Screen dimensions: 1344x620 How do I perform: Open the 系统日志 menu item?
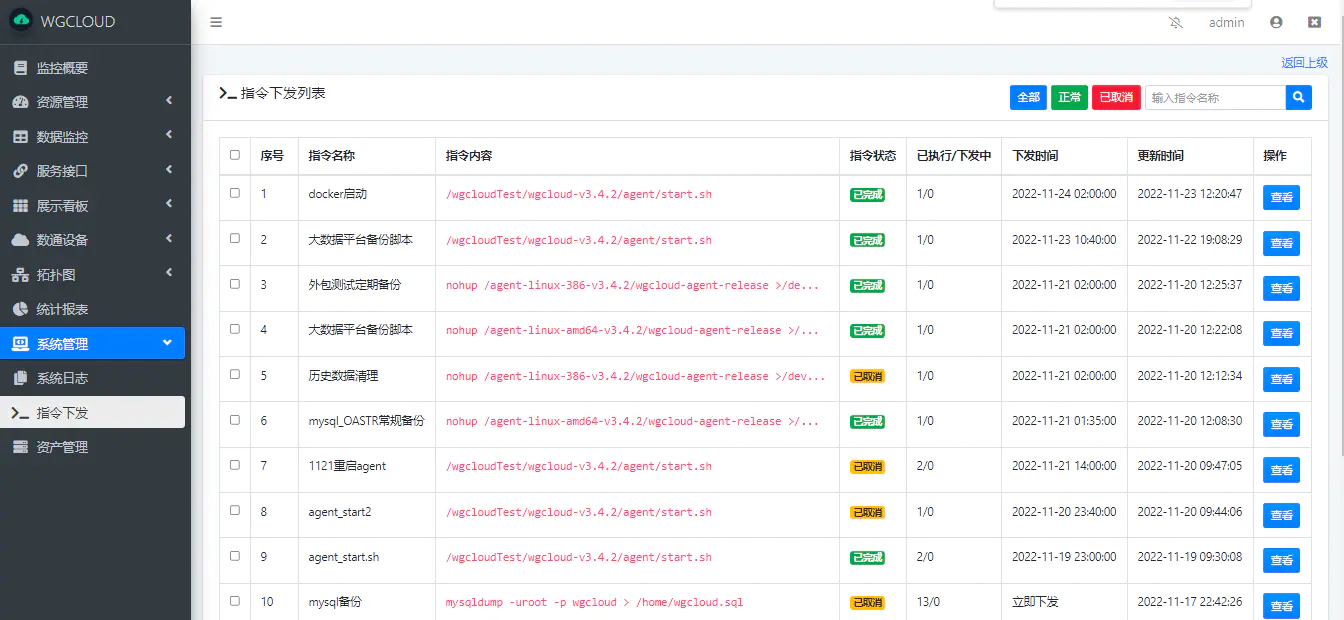pyautogui.click(x=62, y=378)
